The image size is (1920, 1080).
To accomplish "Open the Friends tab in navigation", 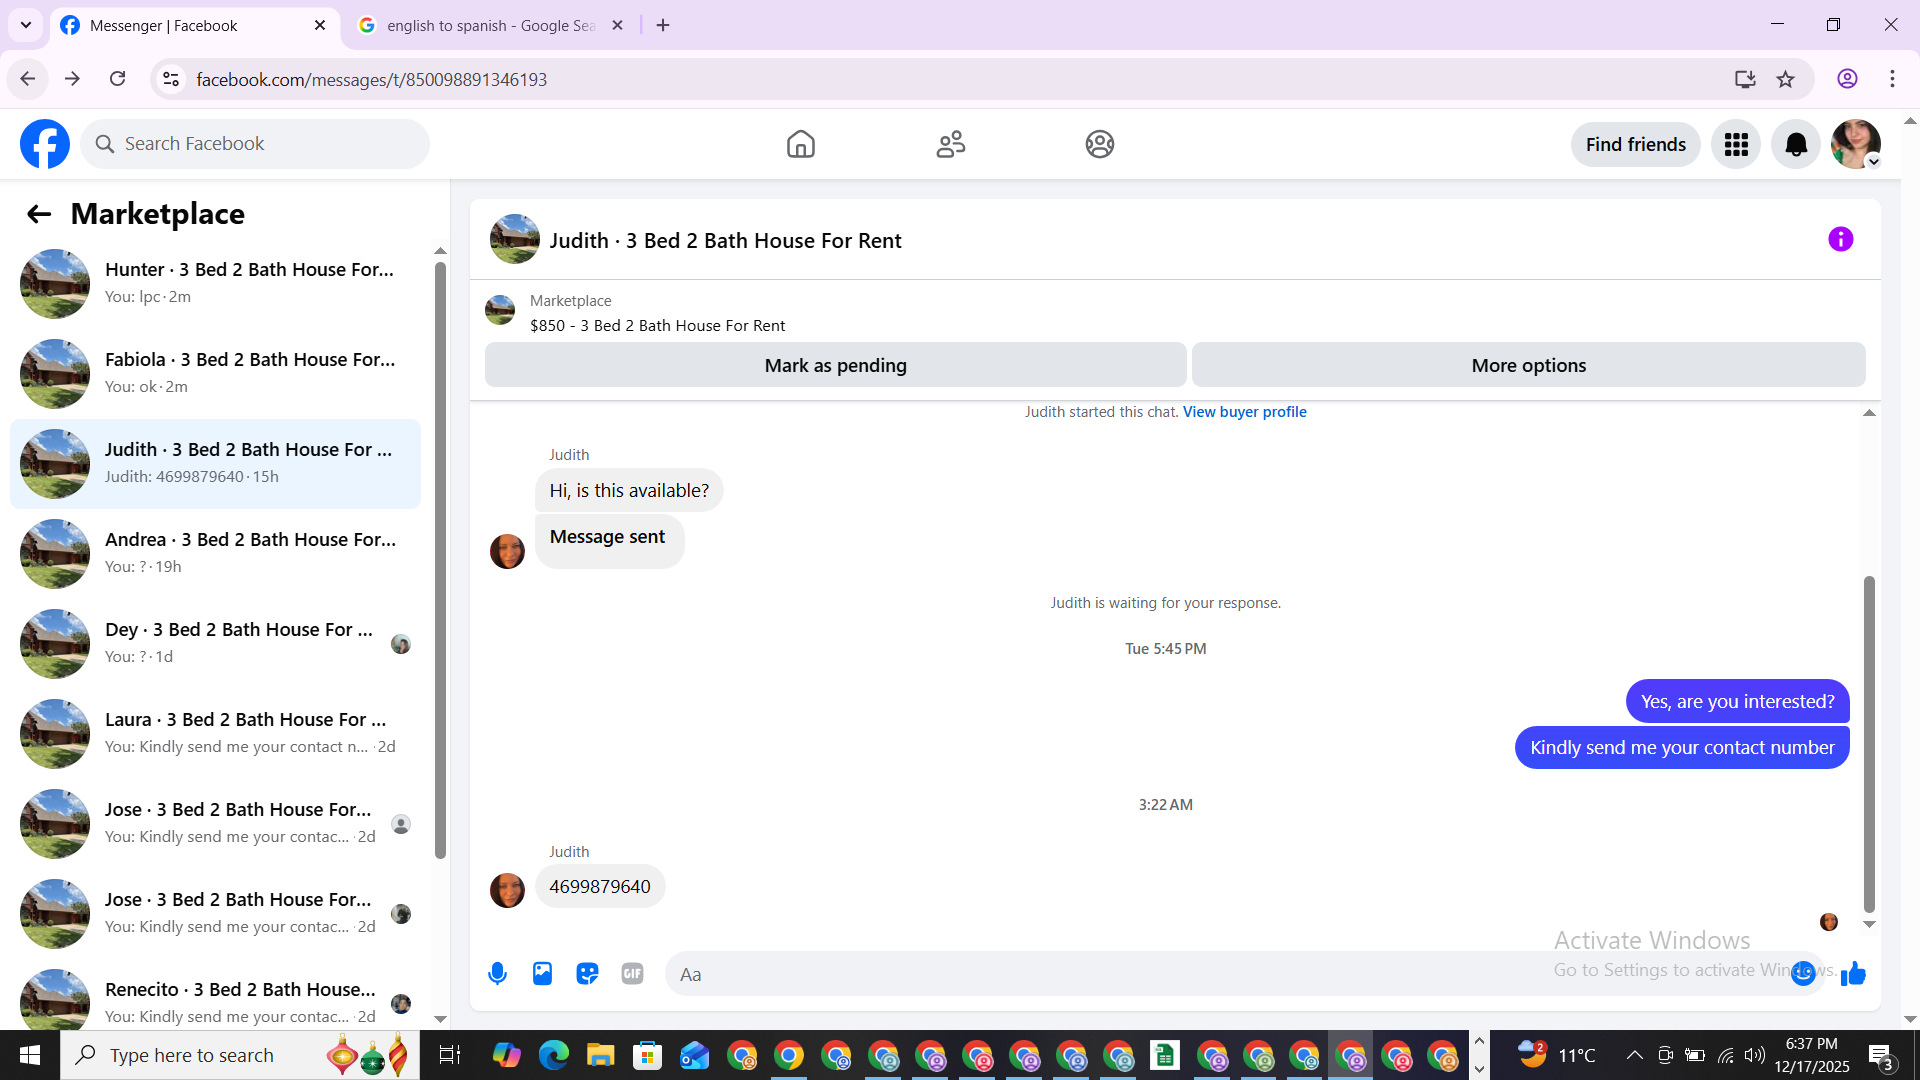I will [x=950, y=145].
